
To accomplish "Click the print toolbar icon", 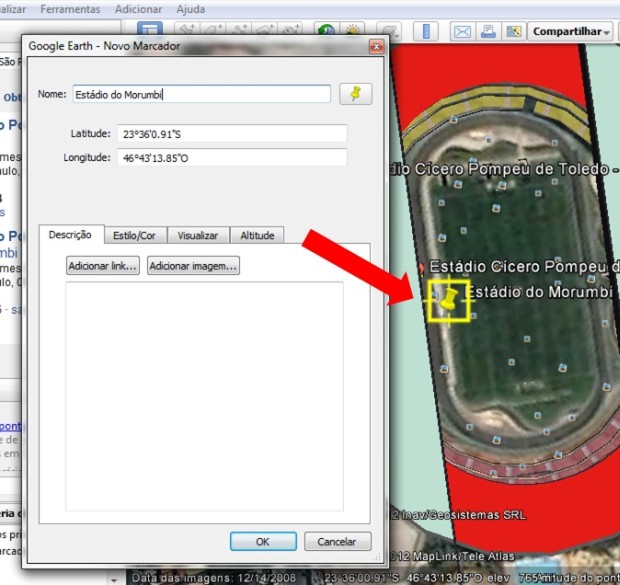I will coord(488,31).
